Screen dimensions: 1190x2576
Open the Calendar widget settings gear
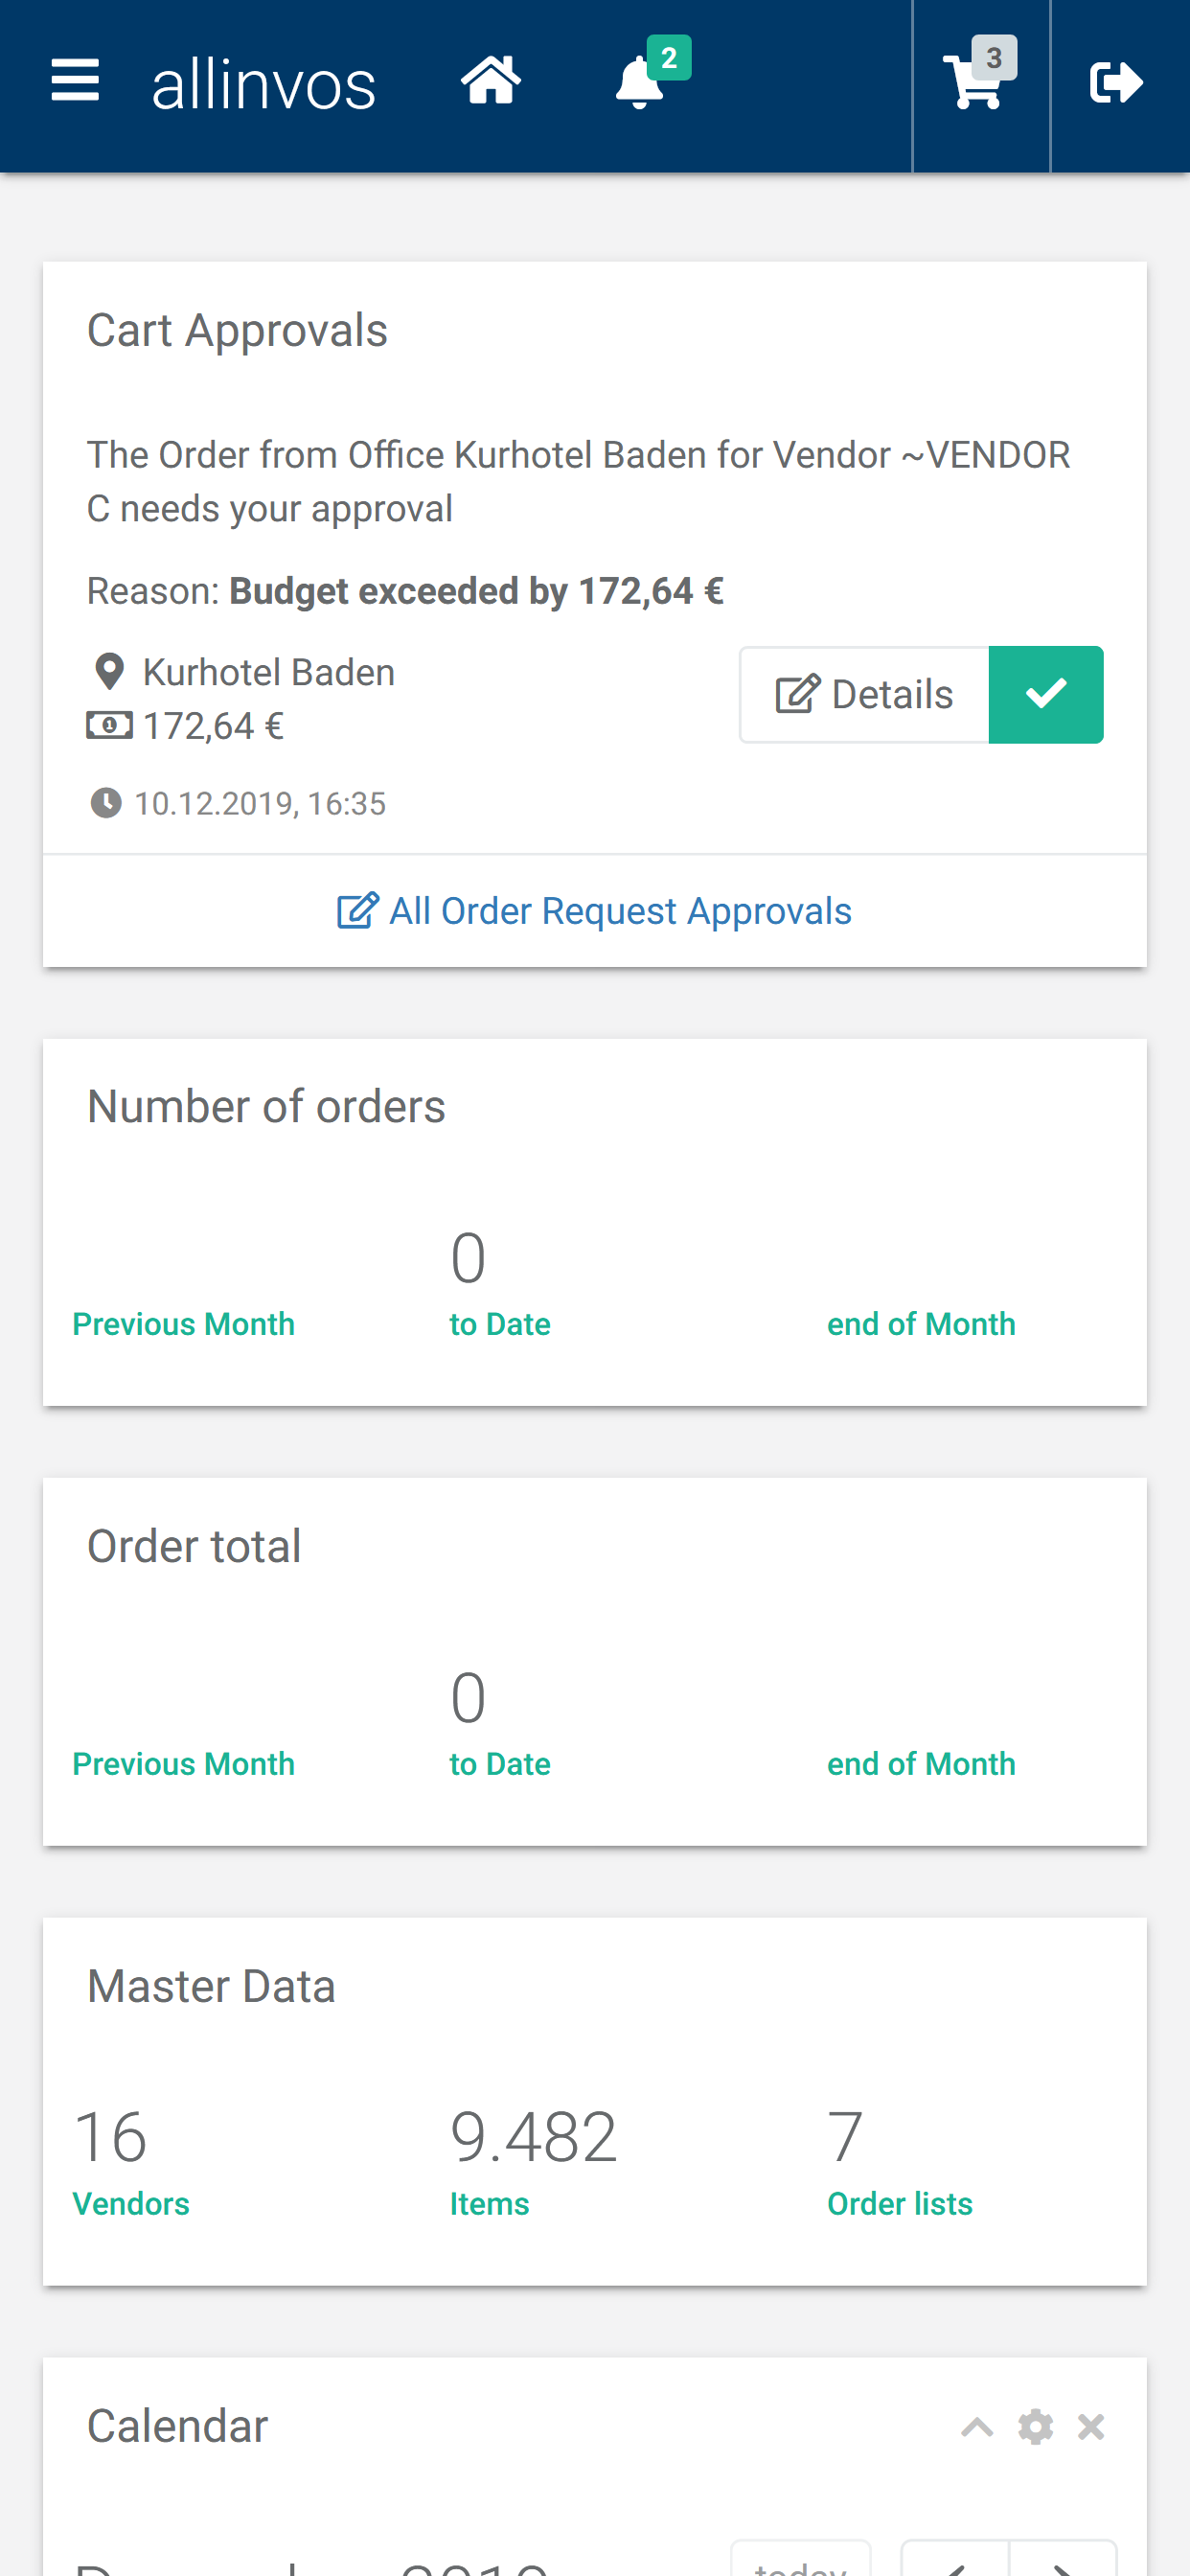[1035, 2426]
